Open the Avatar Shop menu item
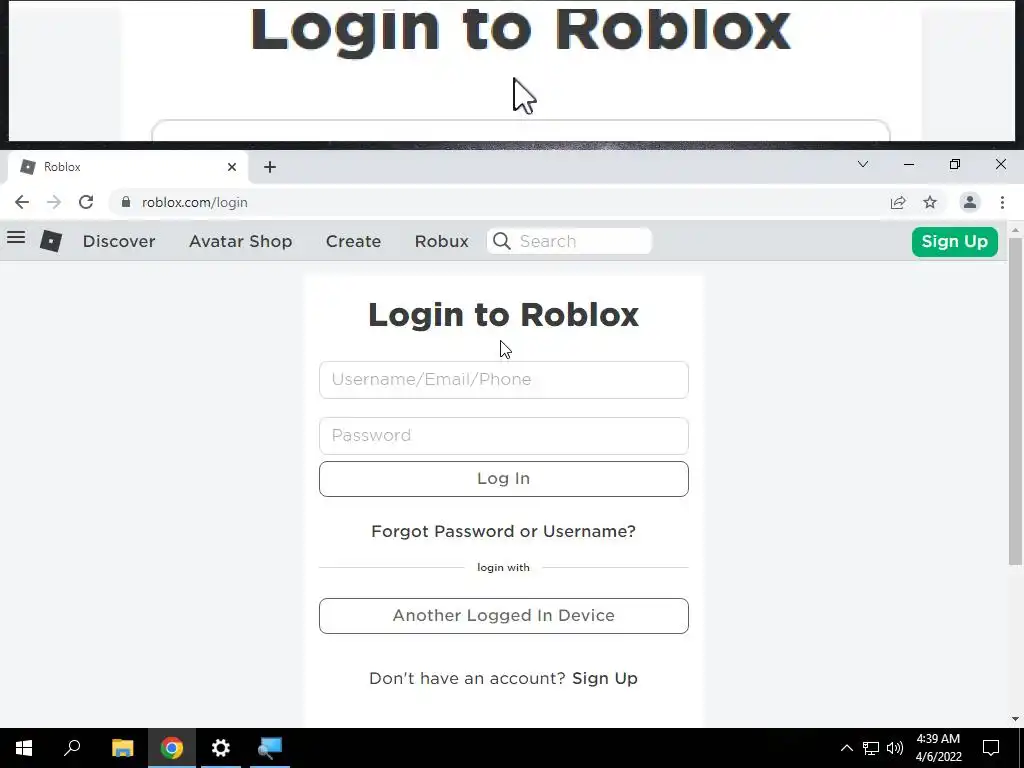 [240, 242]
